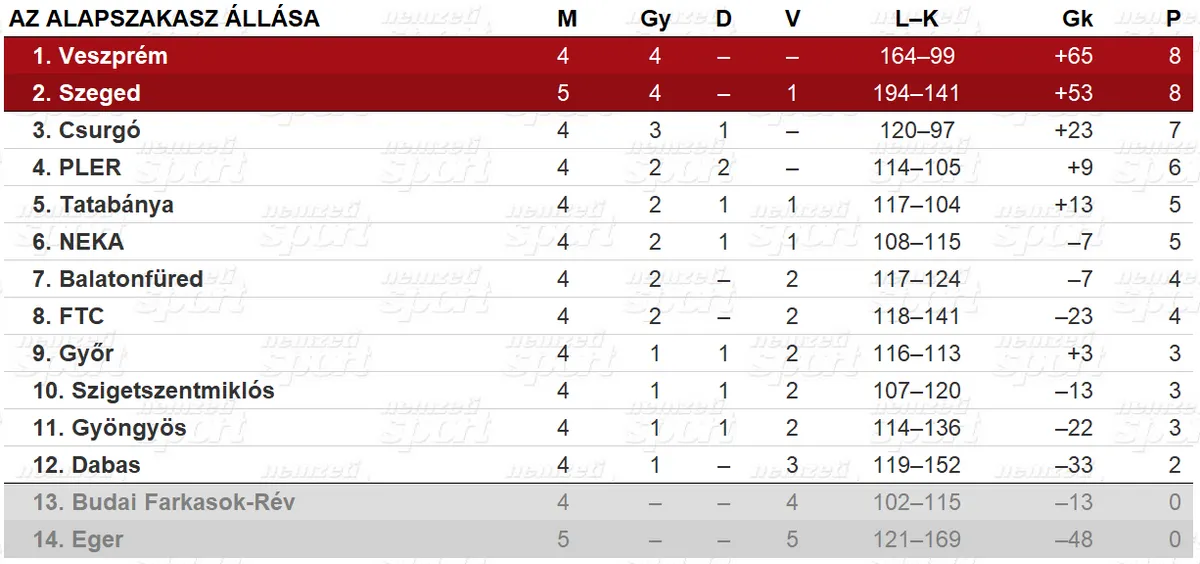Click the P points column header
The width and height of the screenshot is (1200, 564).
[1174, 19]
